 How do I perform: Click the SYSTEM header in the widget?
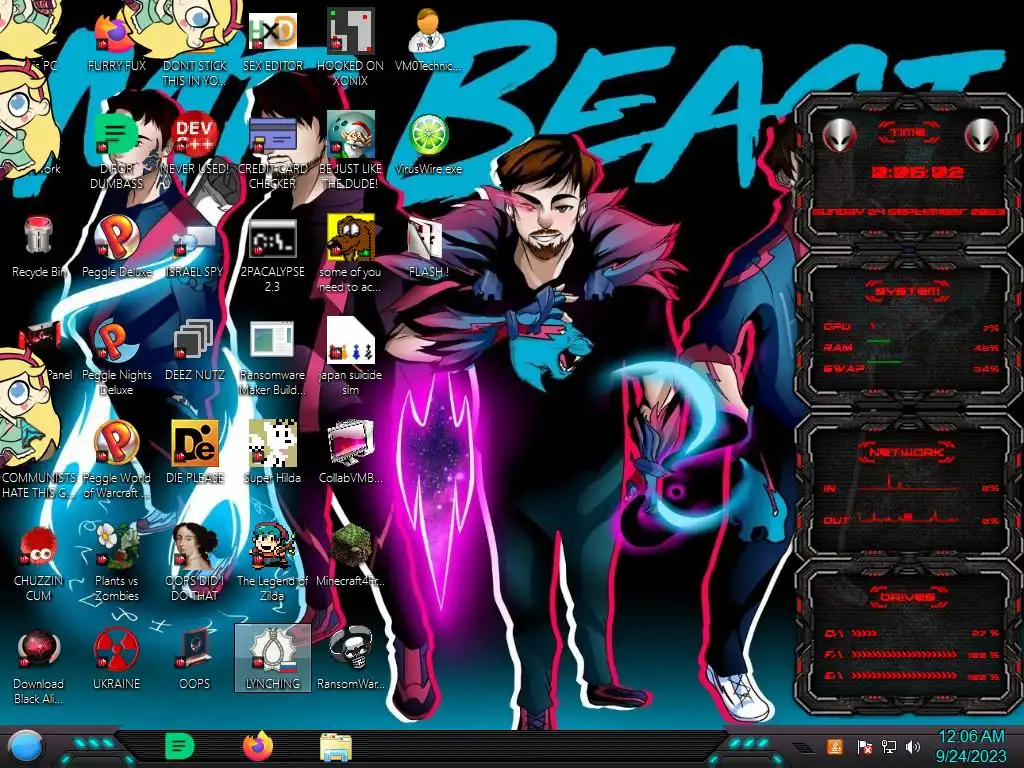pyautogui.click(x=908, y=291)
